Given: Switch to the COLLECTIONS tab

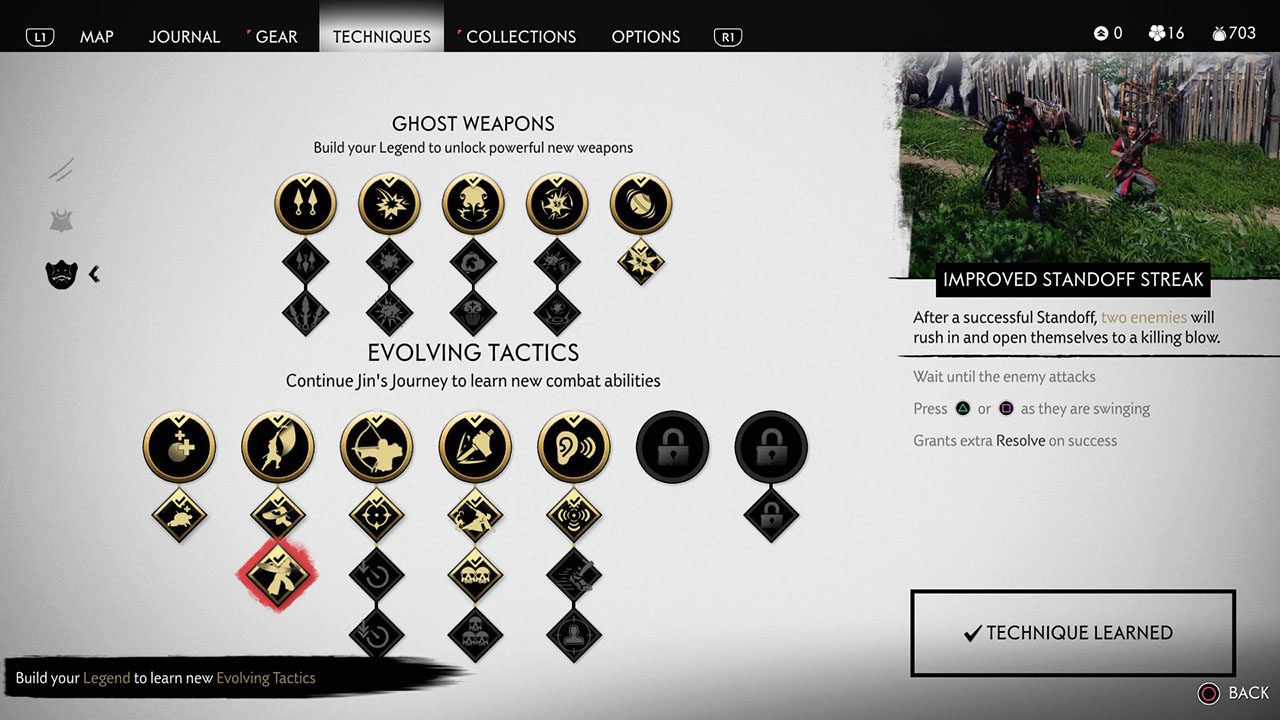Looking at the screenshot, I should pos(521,36).
